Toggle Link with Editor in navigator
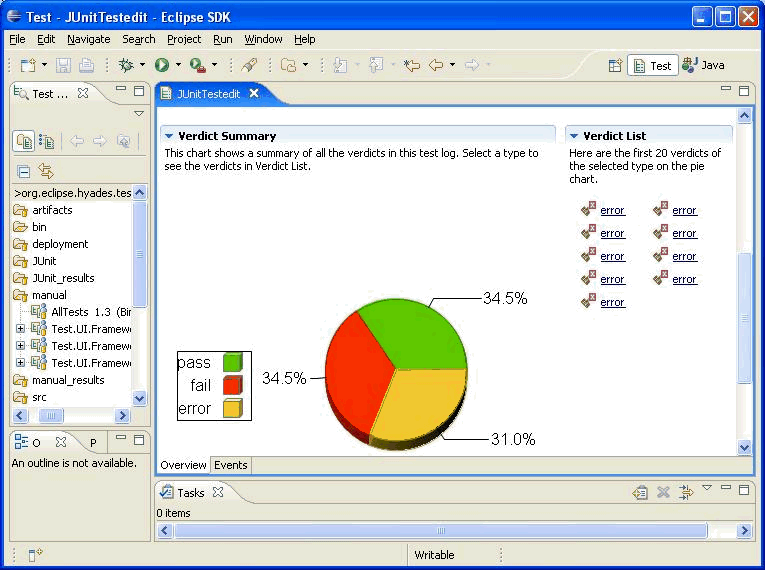Image resolution: width=765 pixels, height=570 pixels. (46, 171)
